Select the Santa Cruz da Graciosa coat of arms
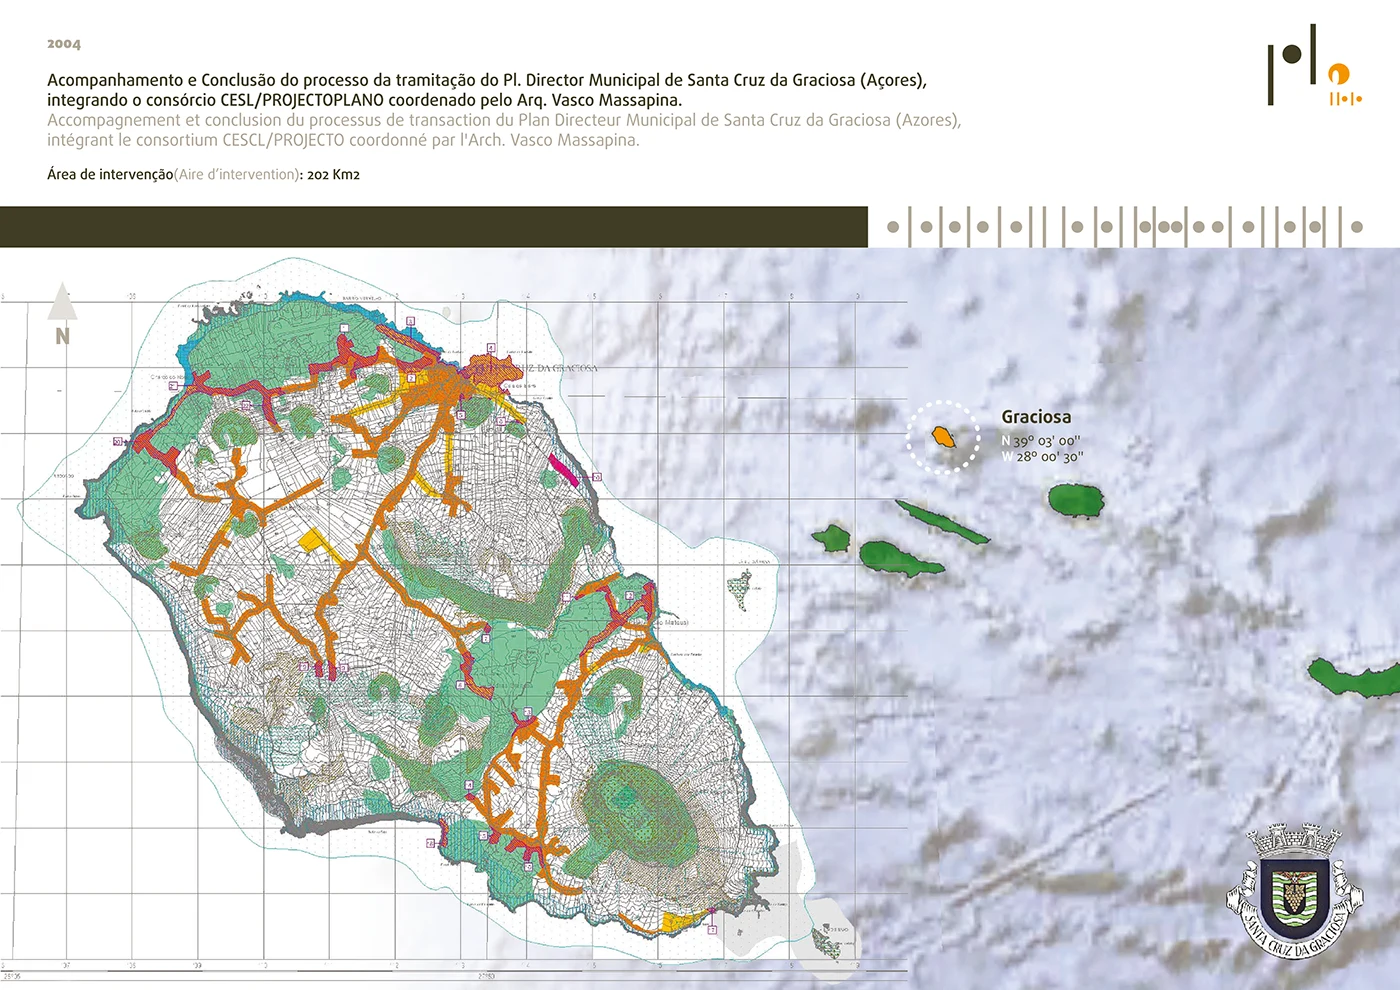The width and height of the screenshot is (1400, 990). pyautogui.click(x=1295, y=890)
